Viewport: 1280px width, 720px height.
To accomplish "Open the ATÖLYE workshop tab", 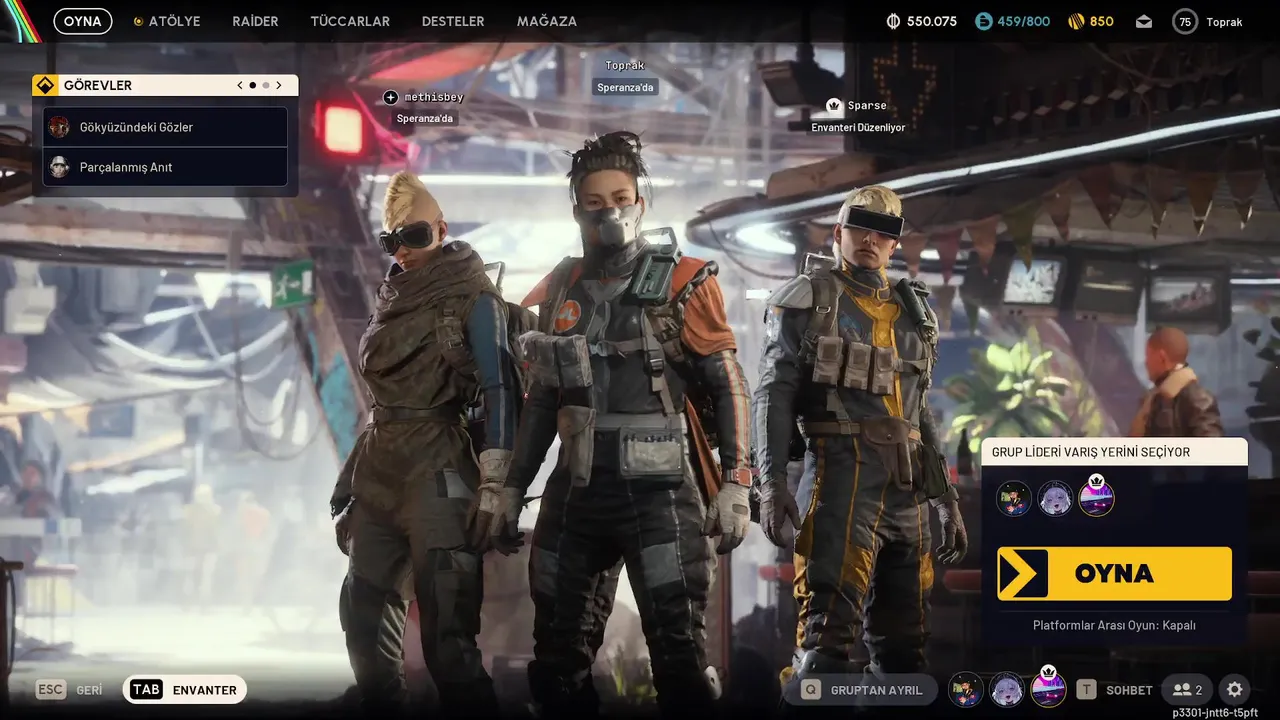I will [167, 21].
